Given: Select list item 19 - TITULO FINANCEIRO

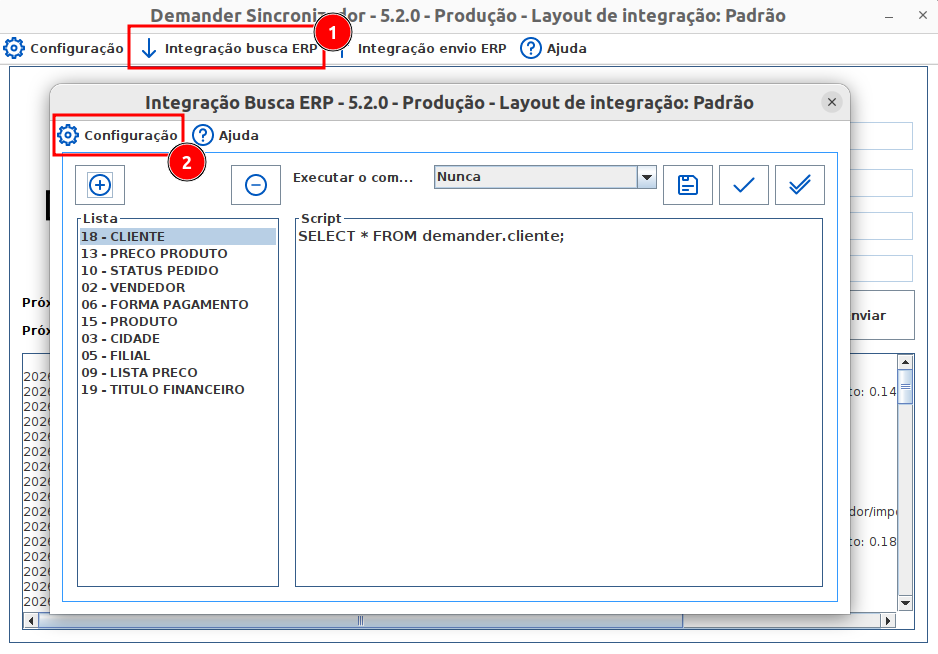Looking at the screenshot, I should [x=178, y=390].
